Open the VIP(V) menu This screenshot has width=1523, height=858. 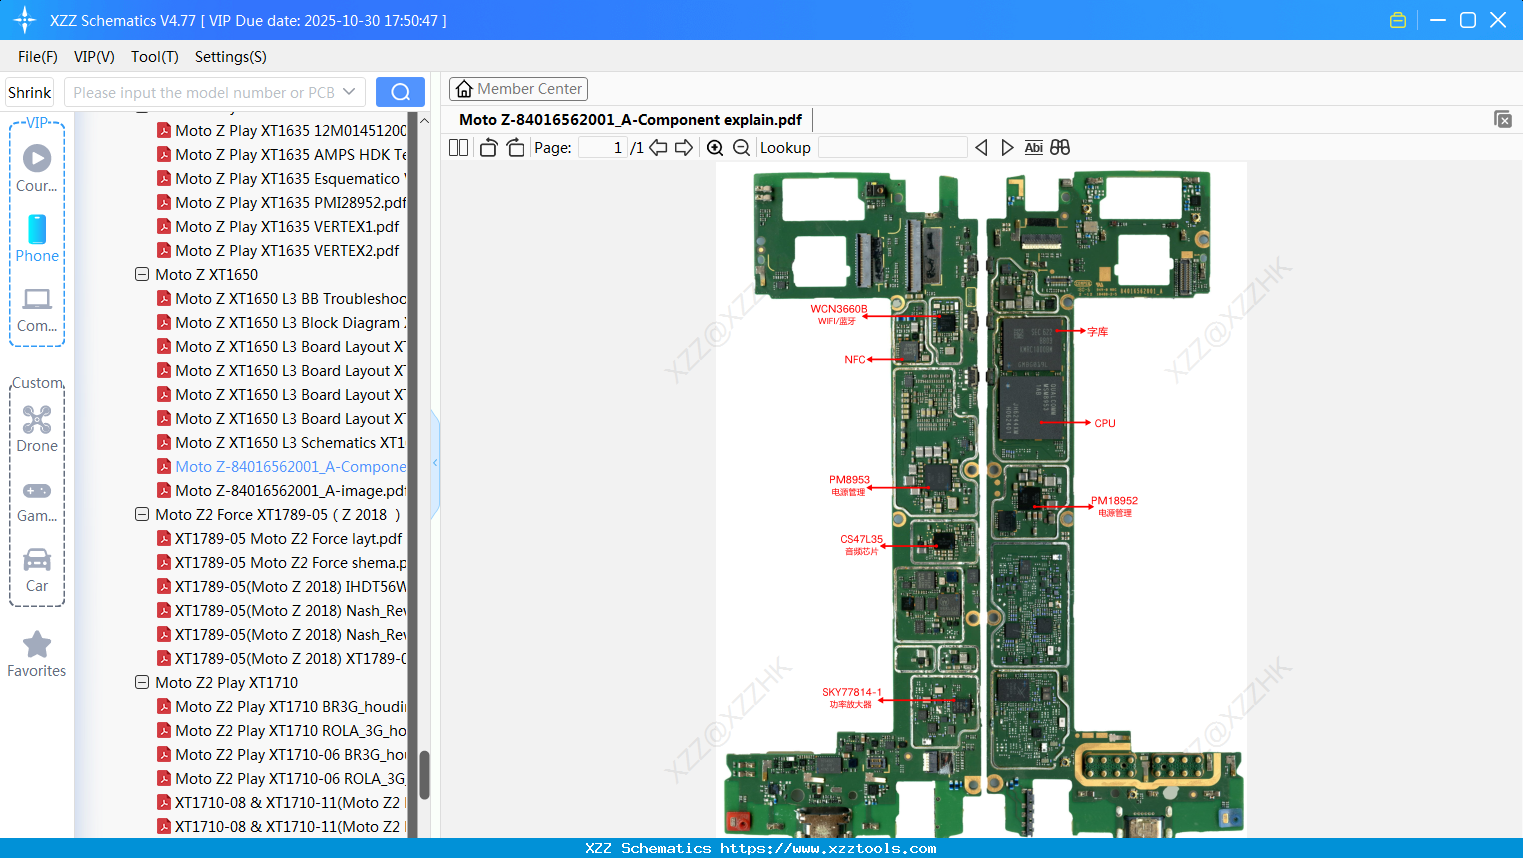coord(93,57)
